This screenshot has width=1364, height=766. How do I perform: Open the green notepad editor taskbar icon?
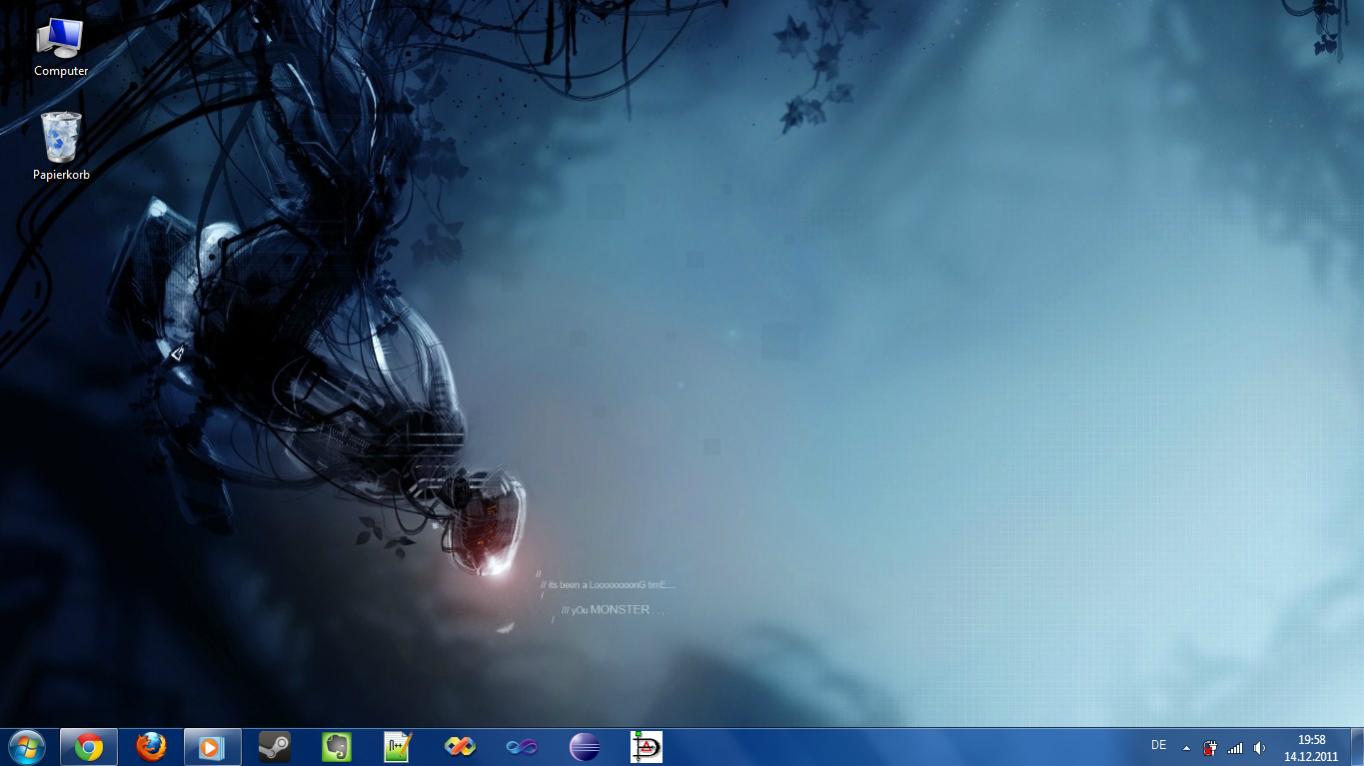(x=398, y=747)
